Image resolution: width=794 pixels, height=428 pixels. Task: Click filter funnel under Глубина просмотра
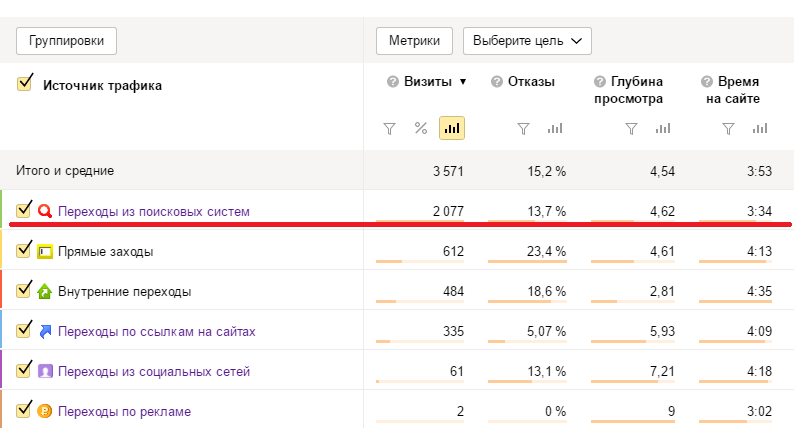pyautogui.click(x=631, y=129)
